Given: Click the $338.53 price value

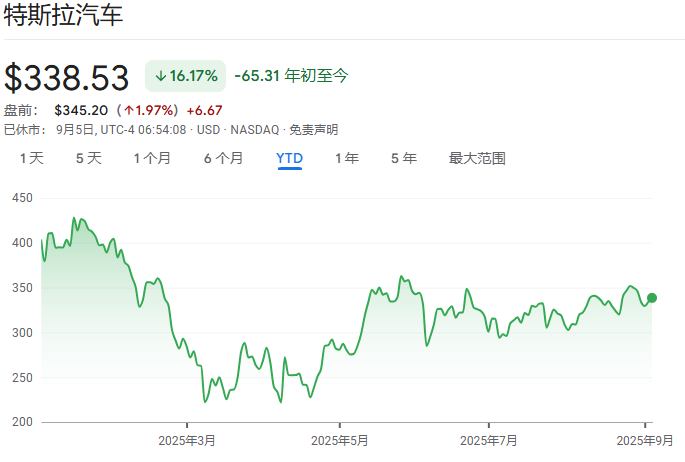Looking at the screenshot, I should [66, 78].
